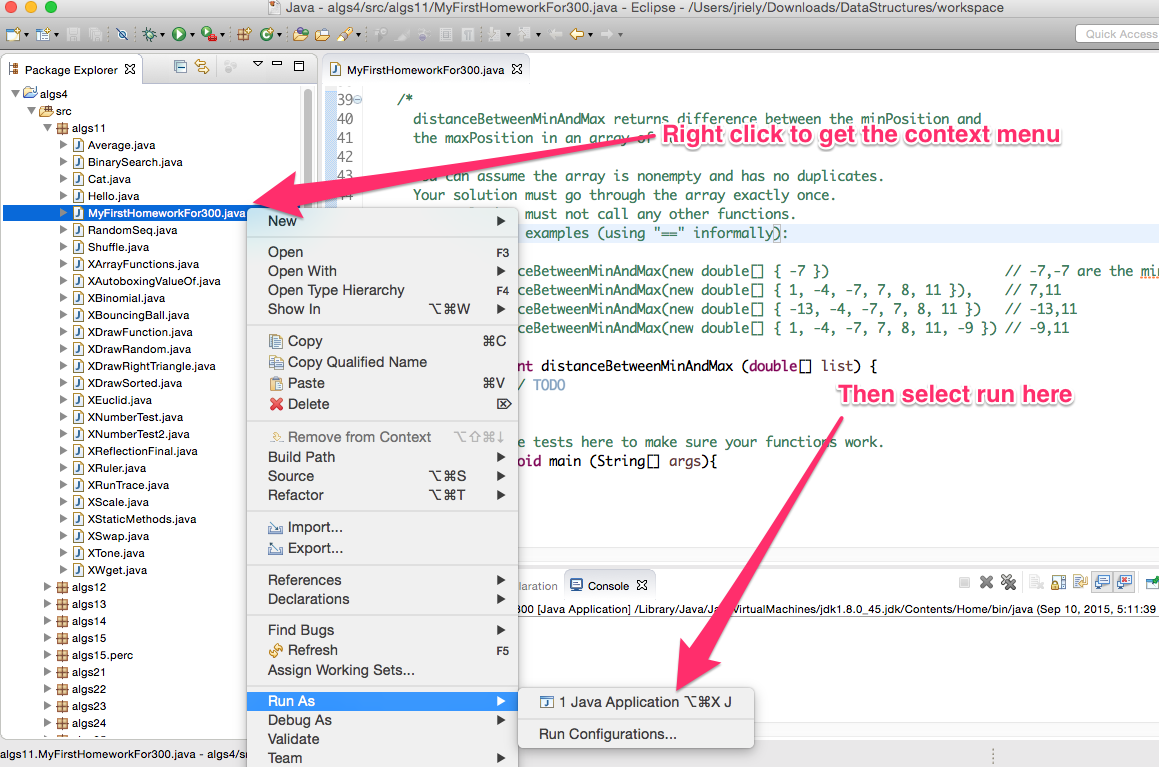Collapse the algs11 package node
This screenshot has width=1159, height=767.
[x=48, y=128]
